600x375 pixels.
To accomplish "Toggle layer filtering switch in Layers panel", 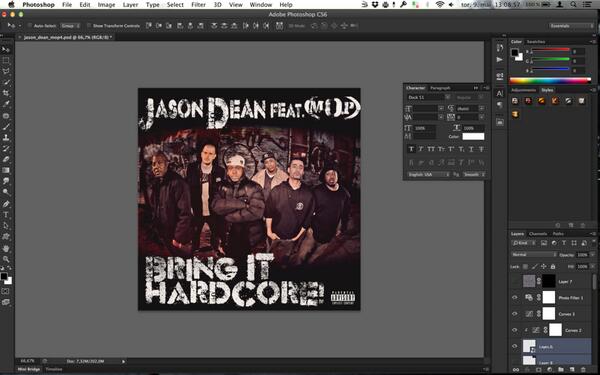I will pyautogui.click(x=593, y=242).
